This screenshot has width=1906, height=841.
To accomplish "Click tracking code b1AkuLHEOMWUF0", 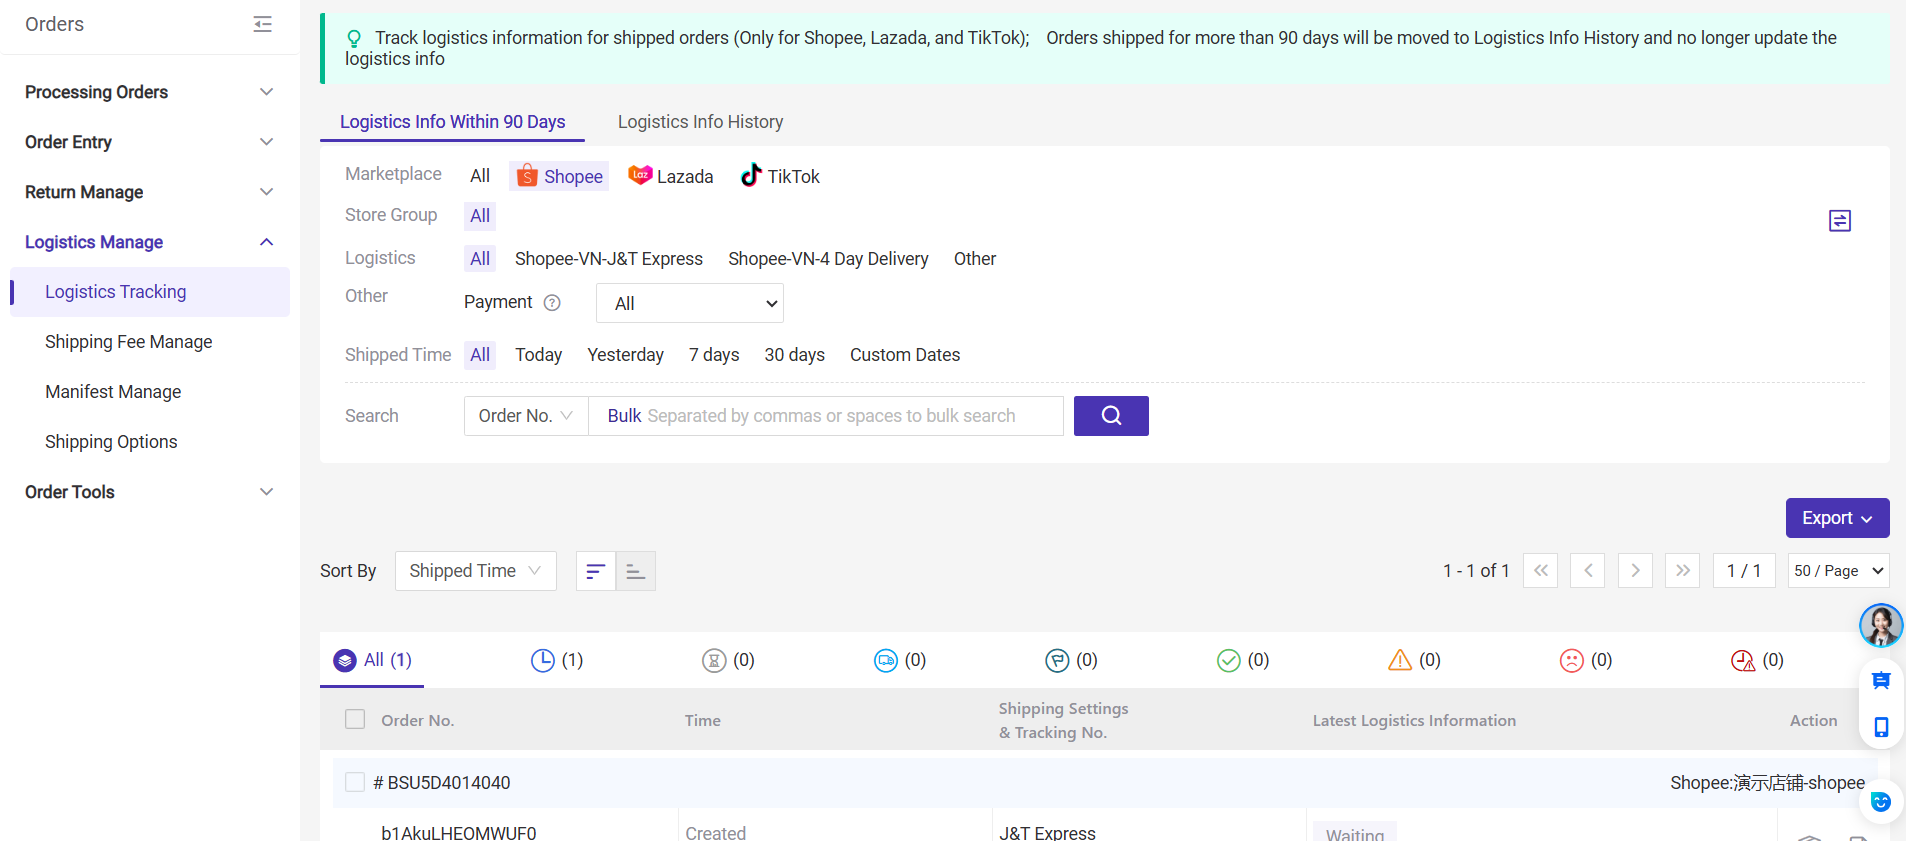I will pos(459,833).
